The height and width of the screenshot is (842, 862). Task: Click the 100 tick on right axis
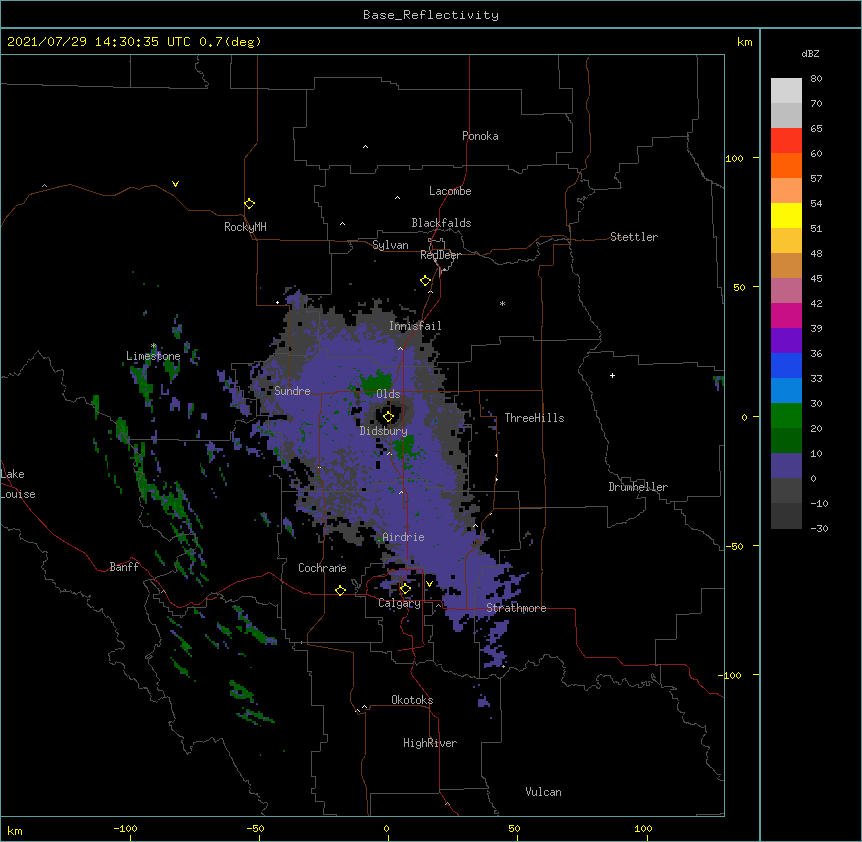tap(734, 159)
